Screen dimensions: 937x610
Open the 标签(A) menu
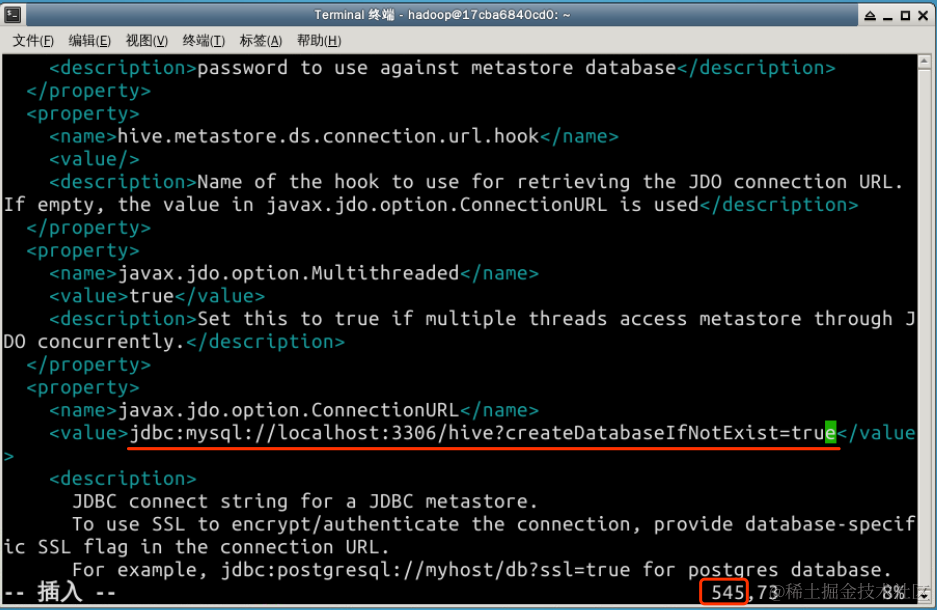click(261, 41)
